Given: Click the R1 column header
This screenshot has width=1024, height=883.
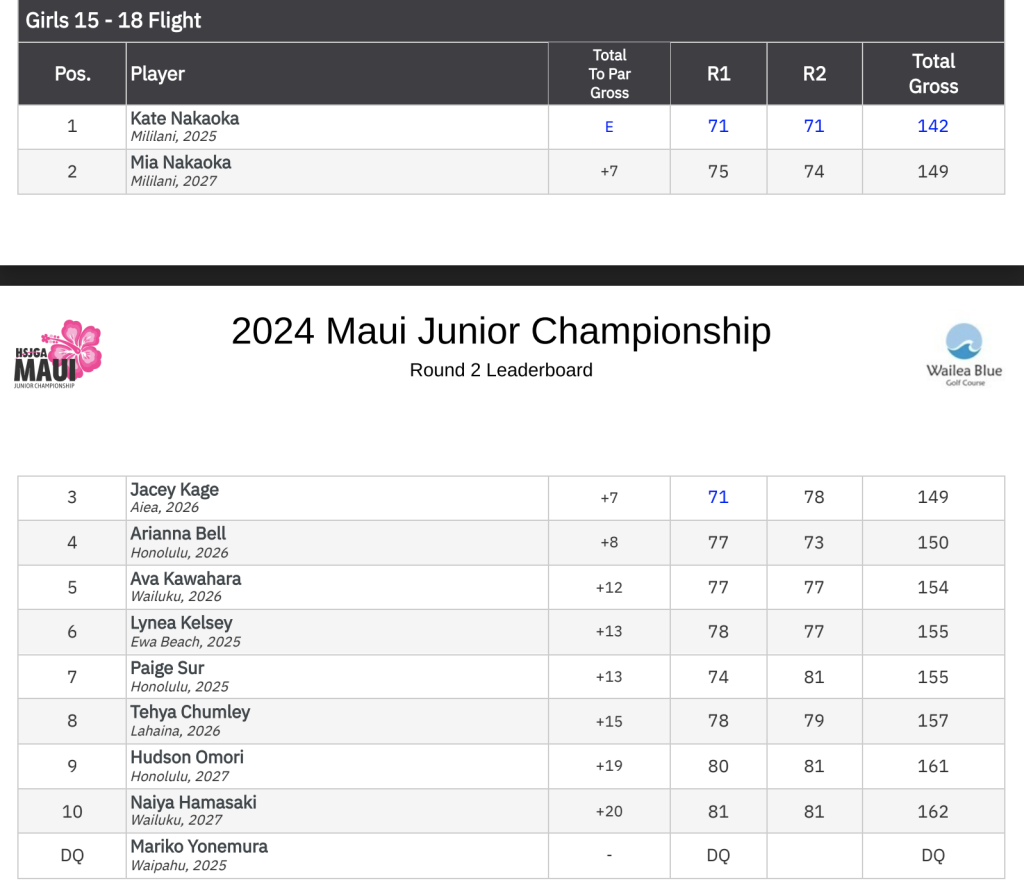Looking at the screenshot, I should [x=718, y=74].
